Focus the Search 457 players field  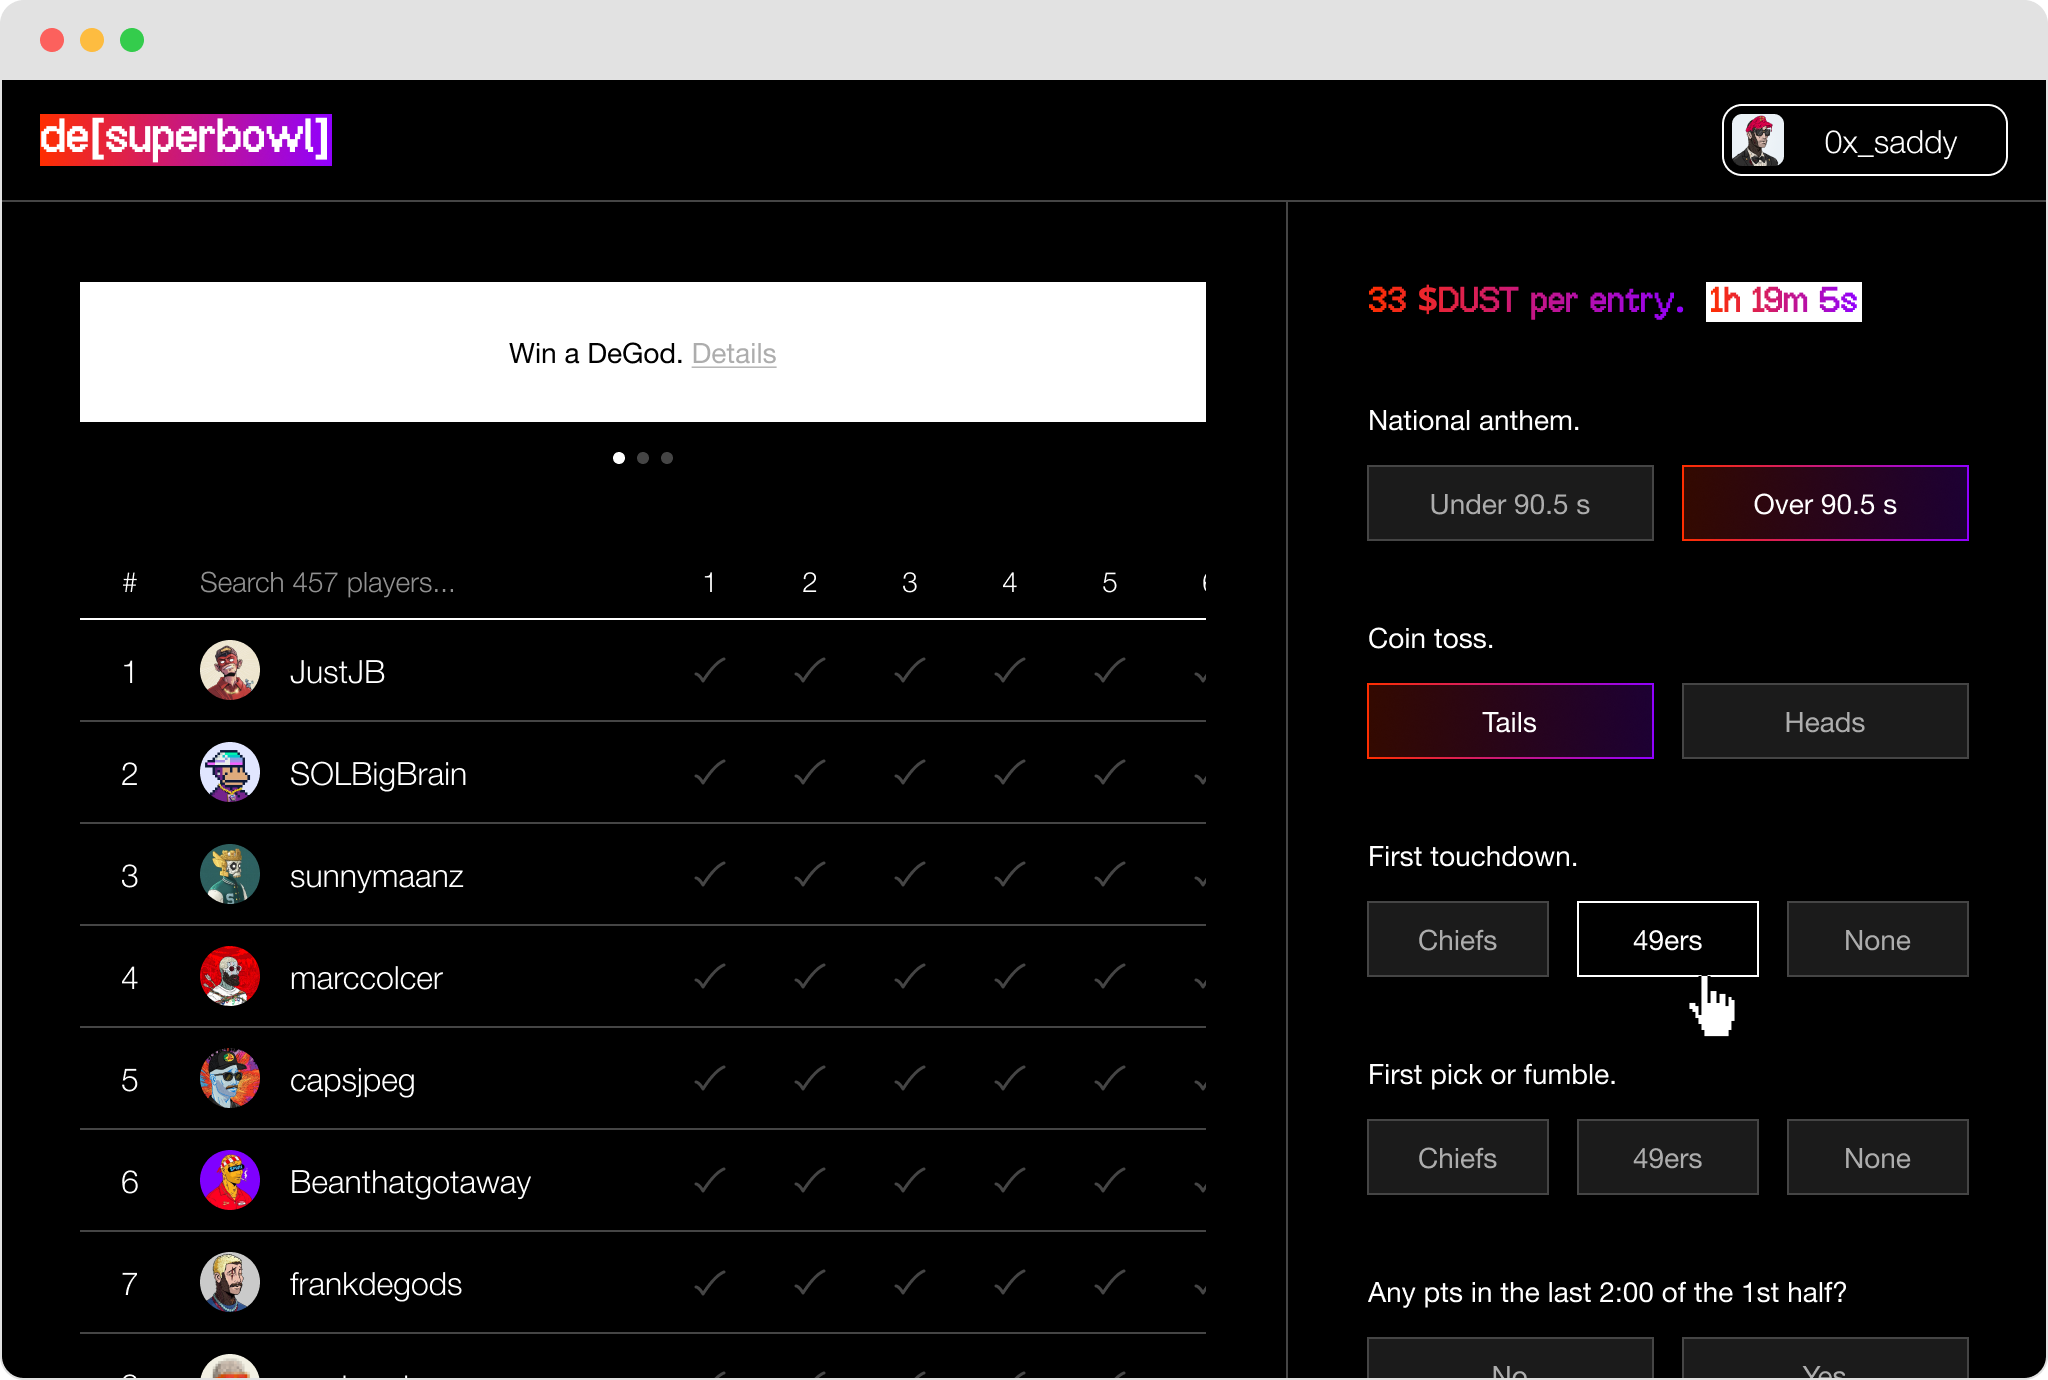point(328,583)
